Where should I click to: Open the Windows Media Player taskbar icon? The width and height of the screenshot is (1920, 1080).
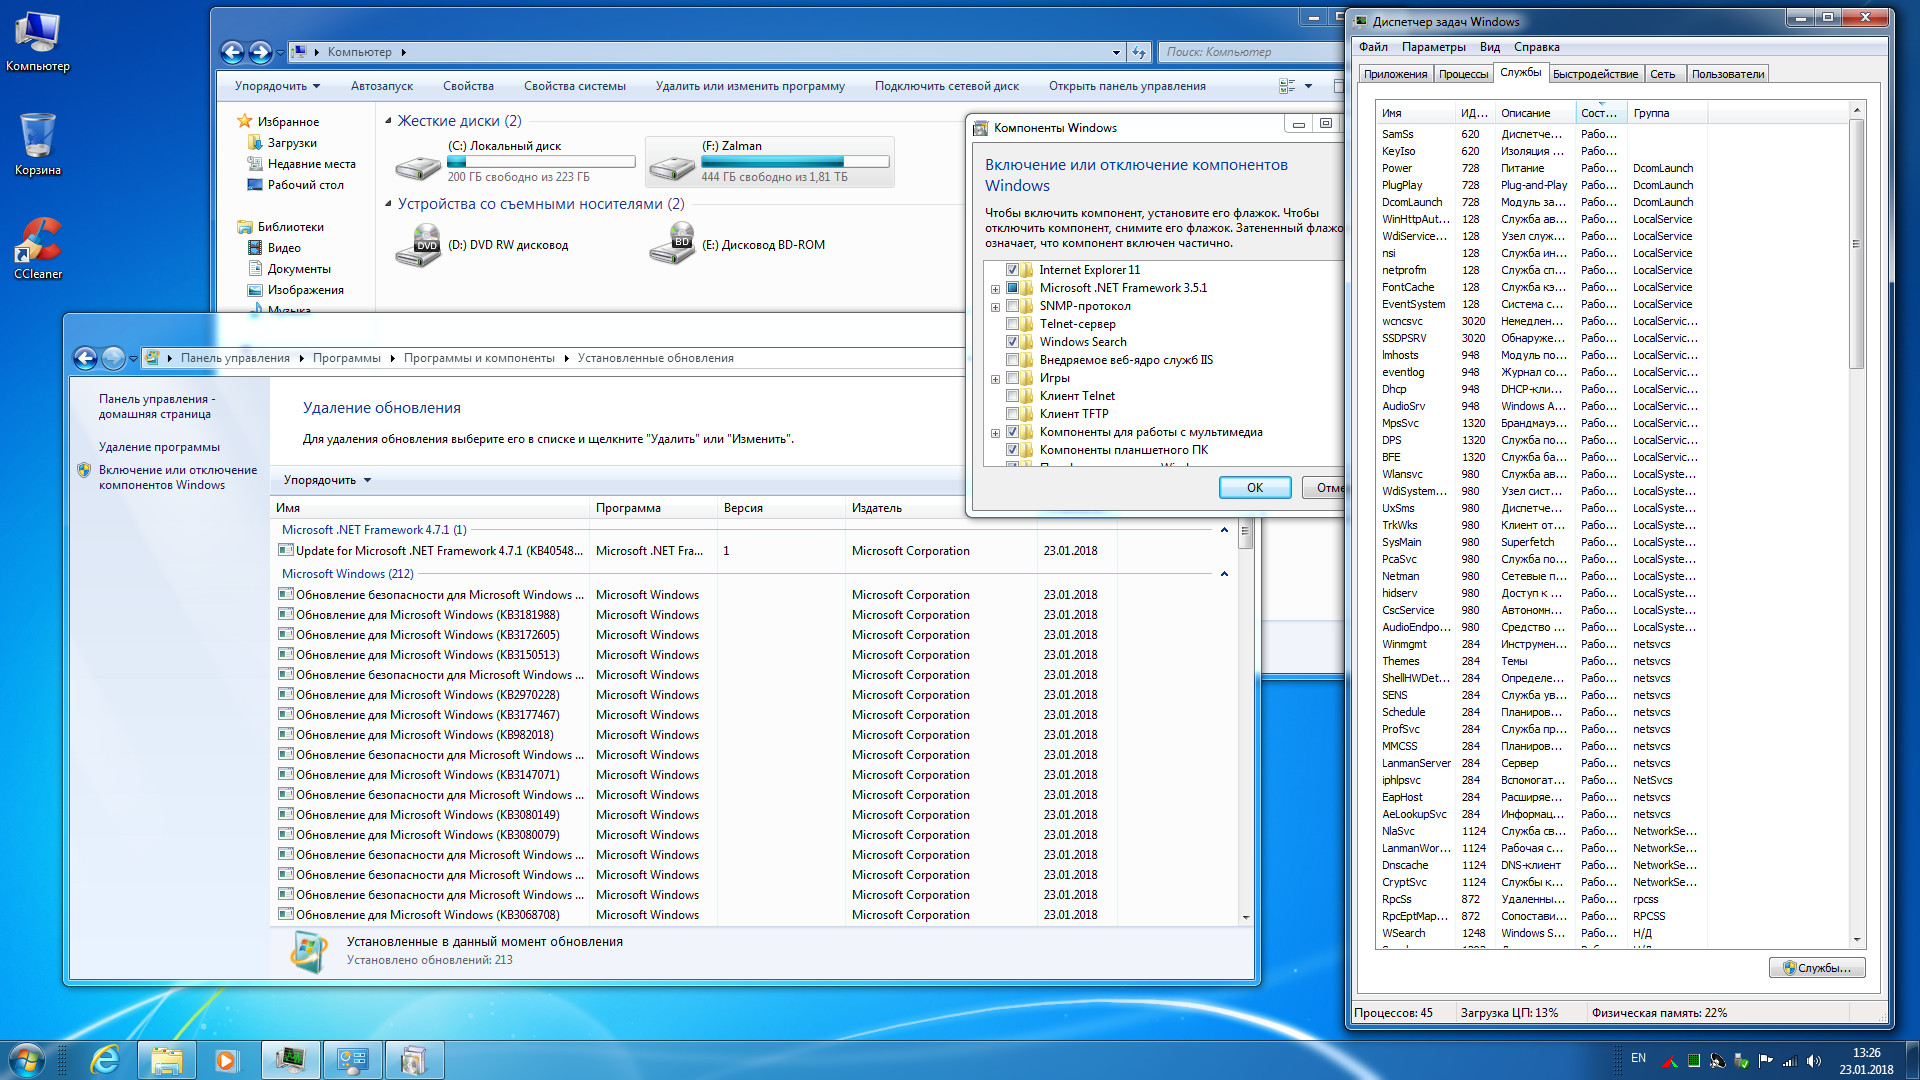point(227,1059)
